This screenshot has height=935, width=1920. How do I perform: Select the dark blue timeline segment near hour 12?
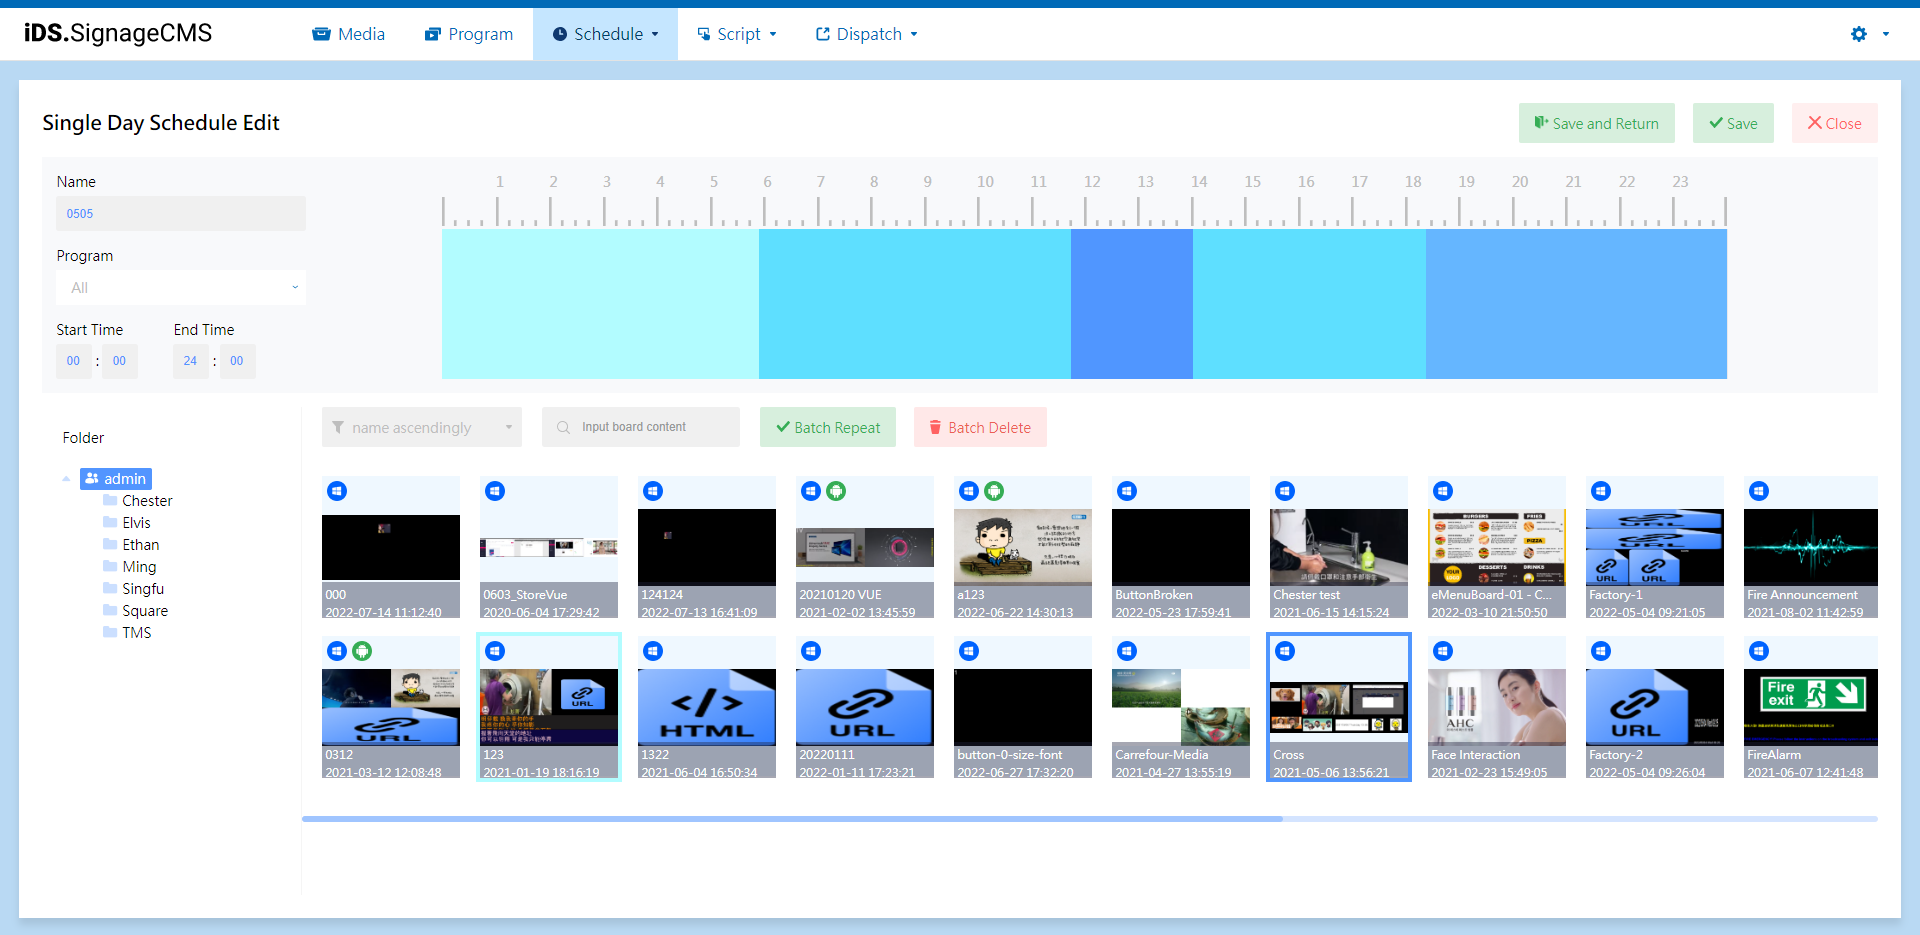pos(1131,305)
